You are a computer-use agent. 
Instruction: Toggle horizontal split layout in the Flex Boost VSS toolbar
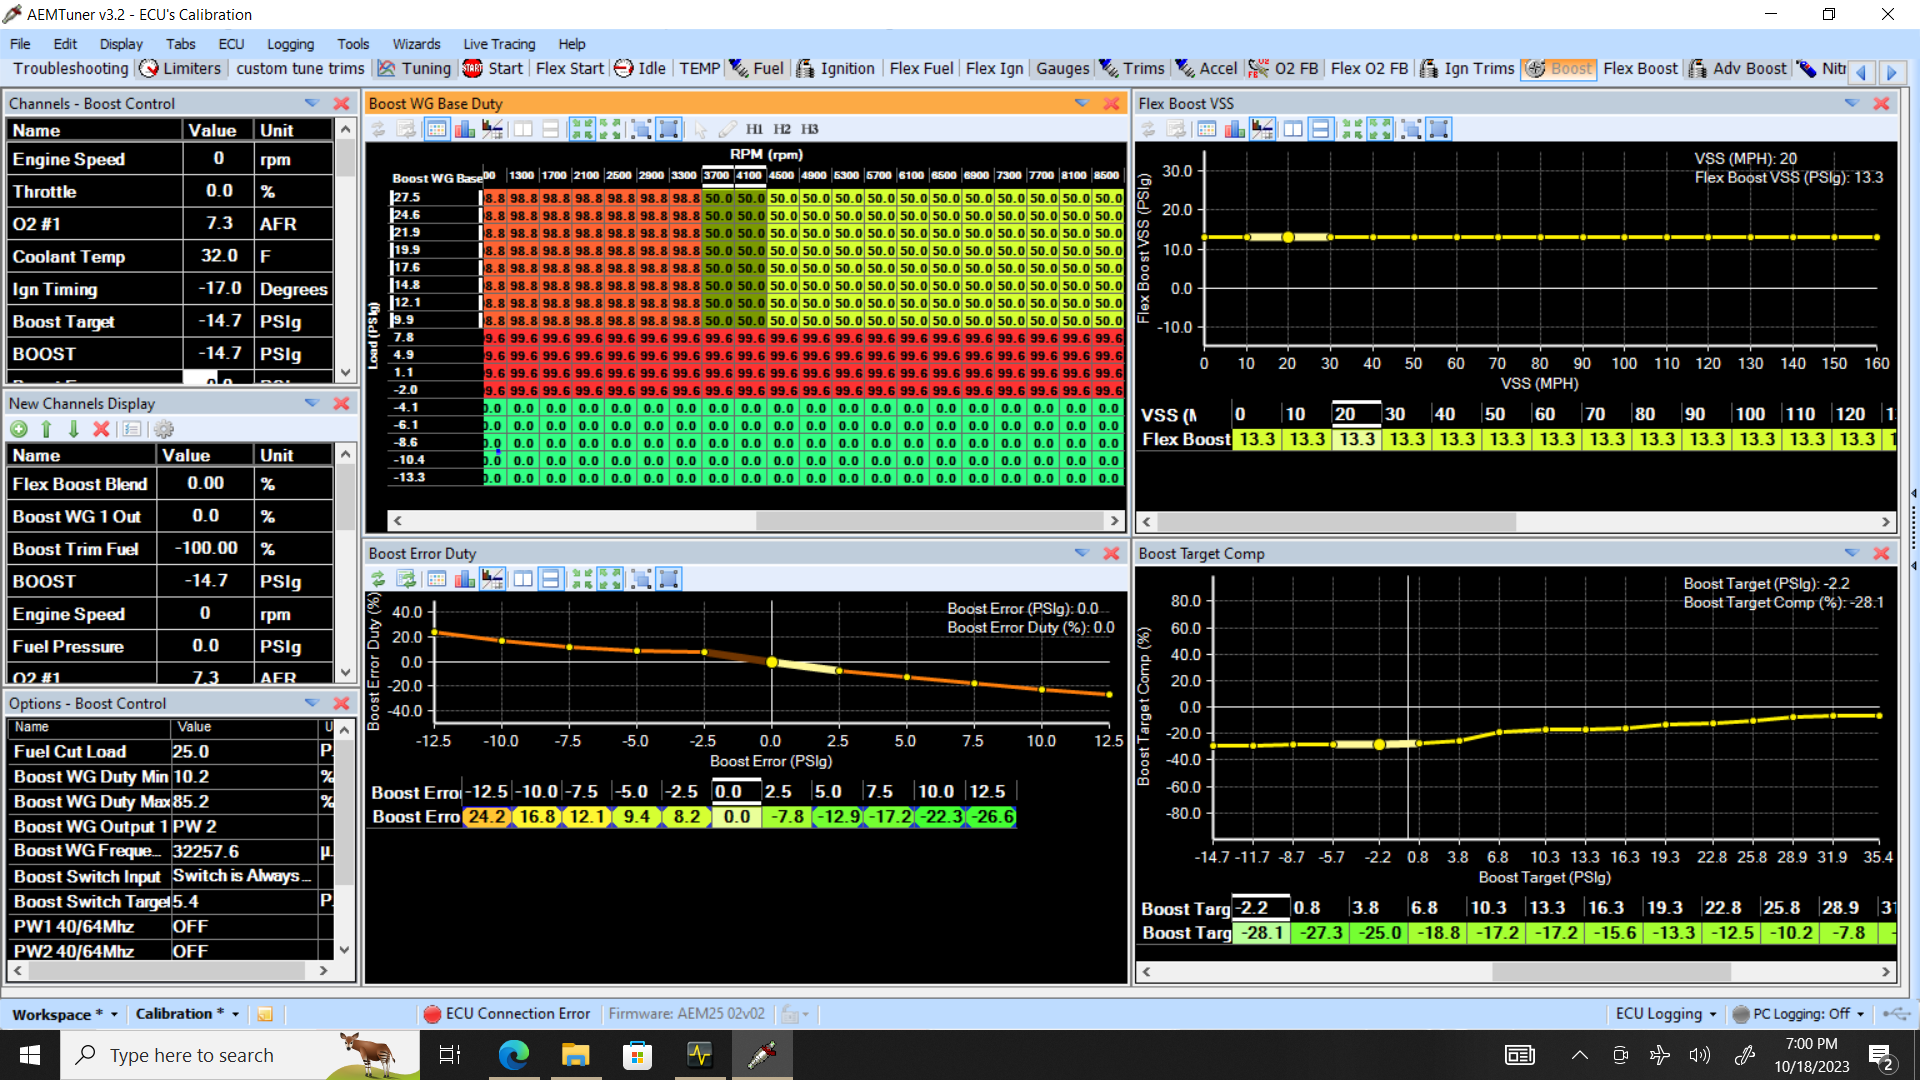[1320, 129]
